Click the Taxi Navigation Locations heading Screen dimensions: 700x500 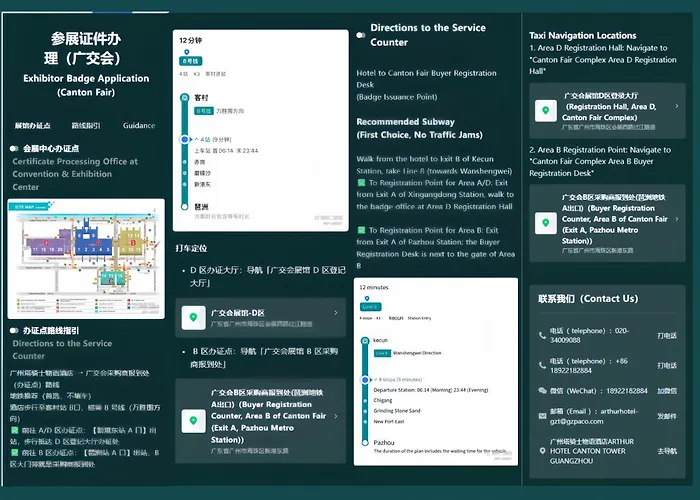pyautogui.click(x=583, y=36)
